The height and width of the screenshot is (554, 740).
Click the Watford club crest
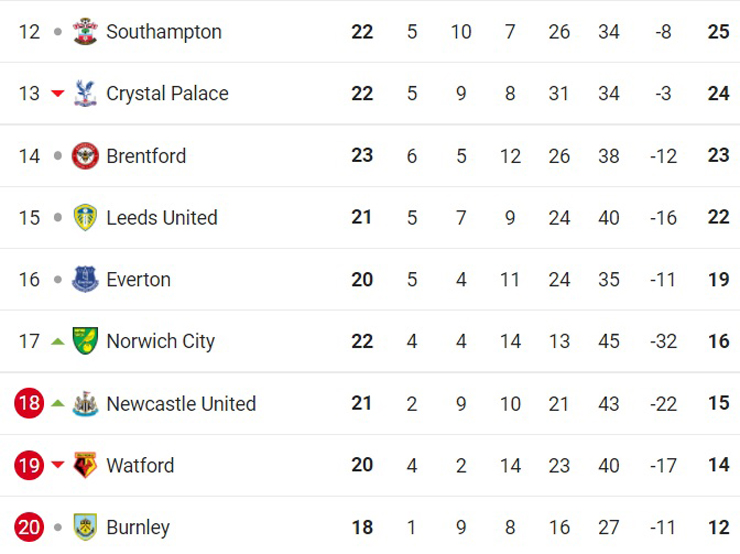tap(86, 466)
